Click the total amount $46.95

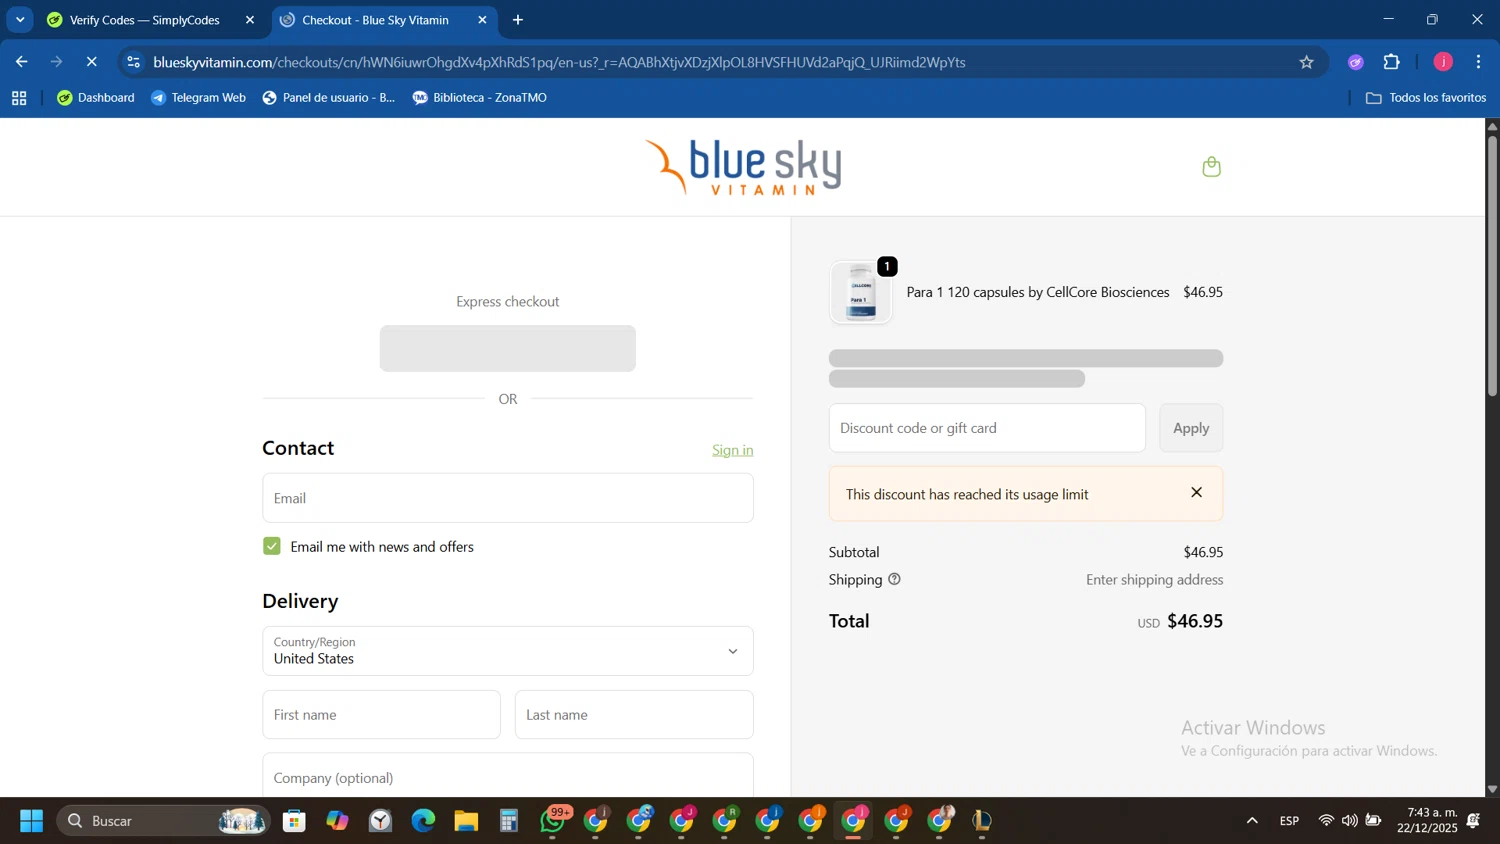(1195, 621)
